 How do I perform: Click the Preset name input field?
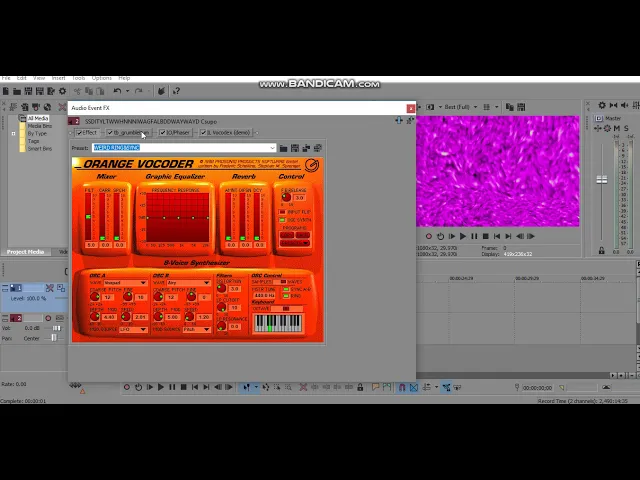point(180,148)
